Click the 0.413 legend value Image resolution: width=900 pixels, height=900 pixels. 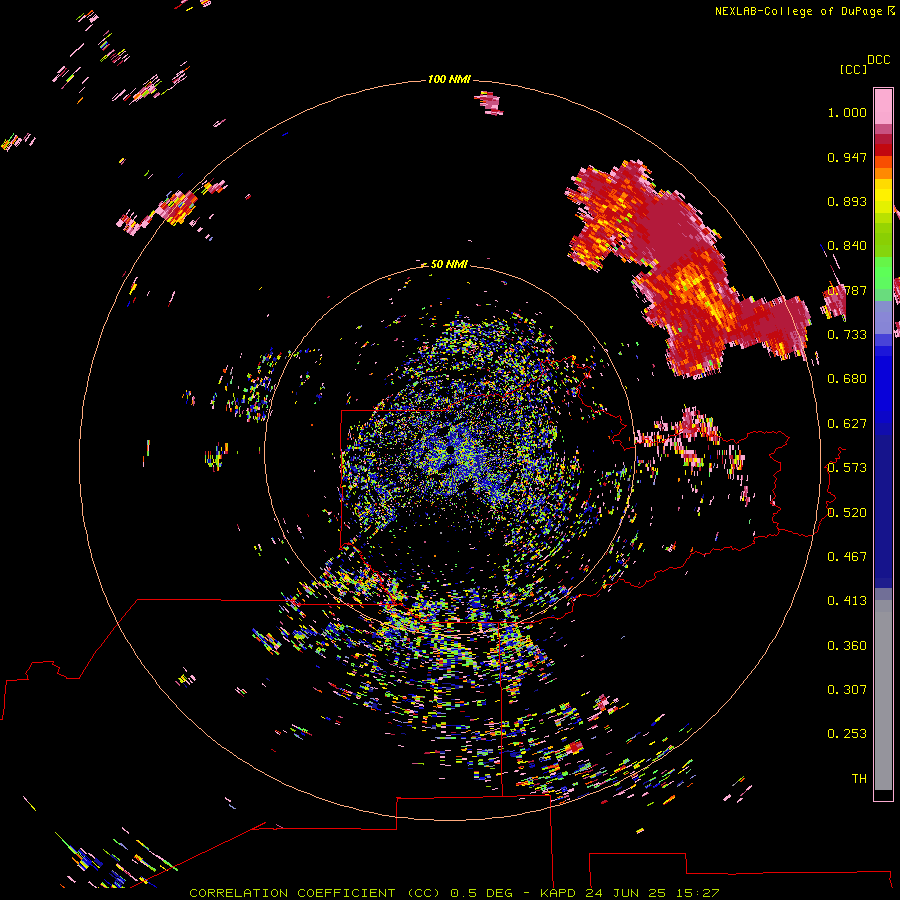pyautogui.click(x=847, y=601)
